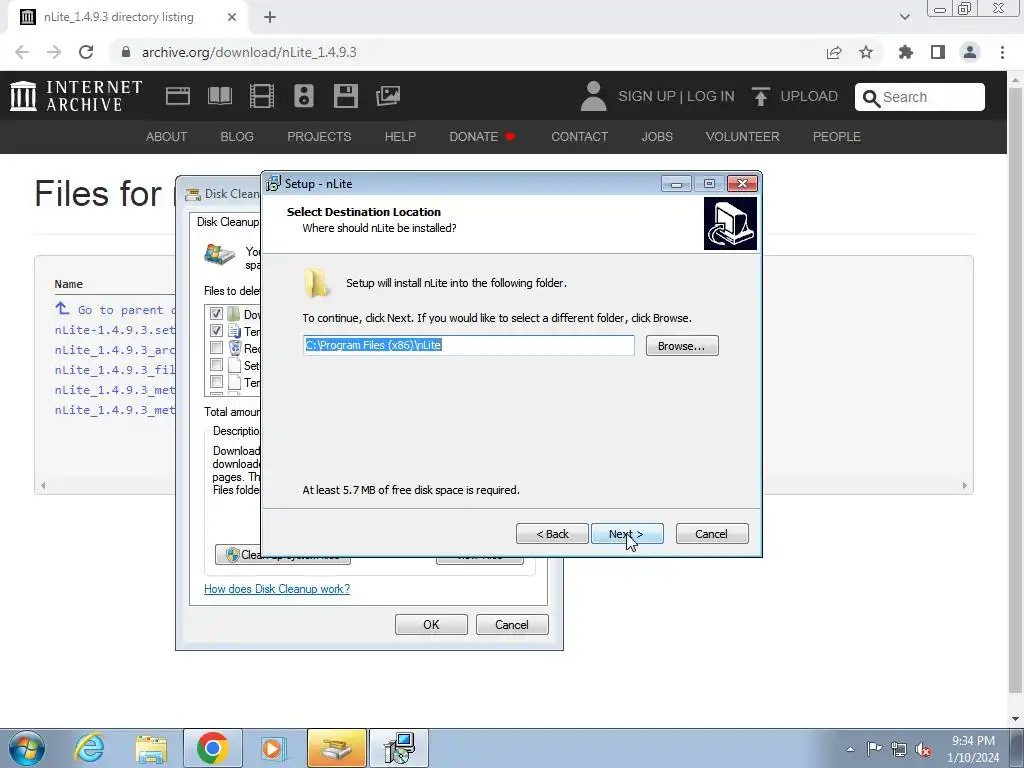This screenshot has width=1024, height=768.
Task: Bookmark this page star icon
Action: point(866,52)
